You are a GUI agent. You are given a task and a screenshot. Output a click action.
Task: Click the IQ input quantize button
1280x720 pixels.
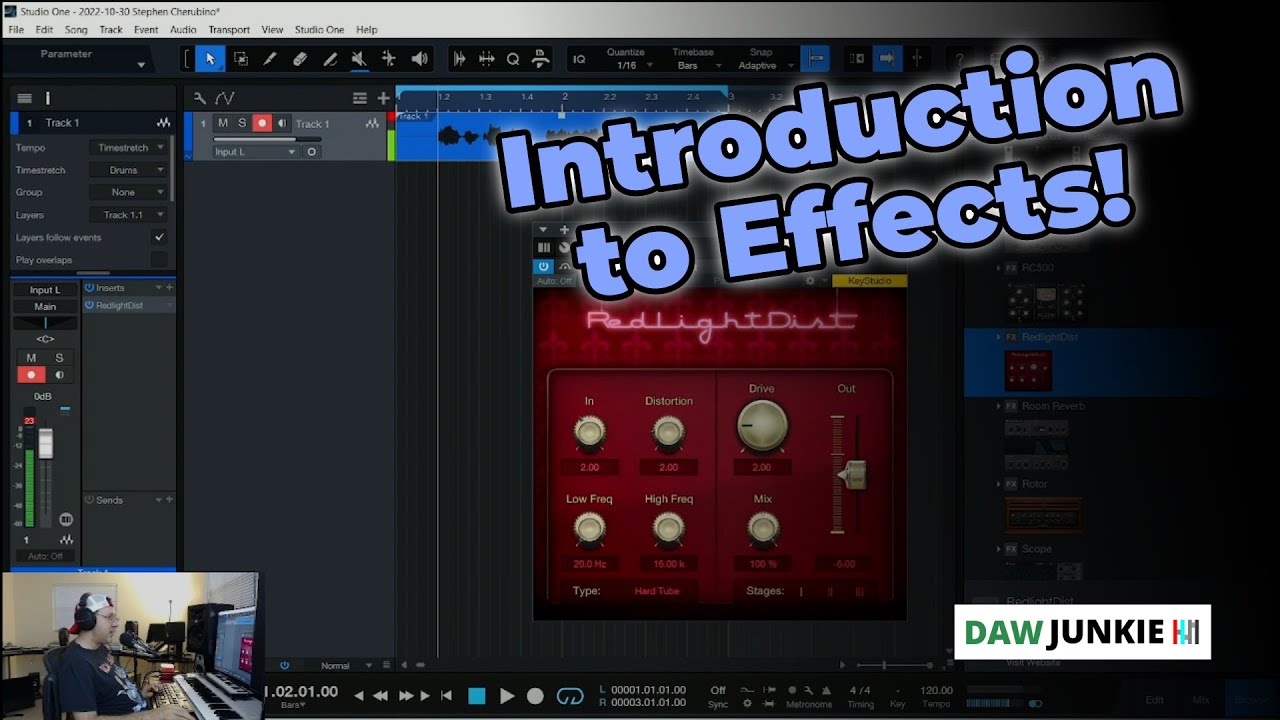click(x=579, y=60)
